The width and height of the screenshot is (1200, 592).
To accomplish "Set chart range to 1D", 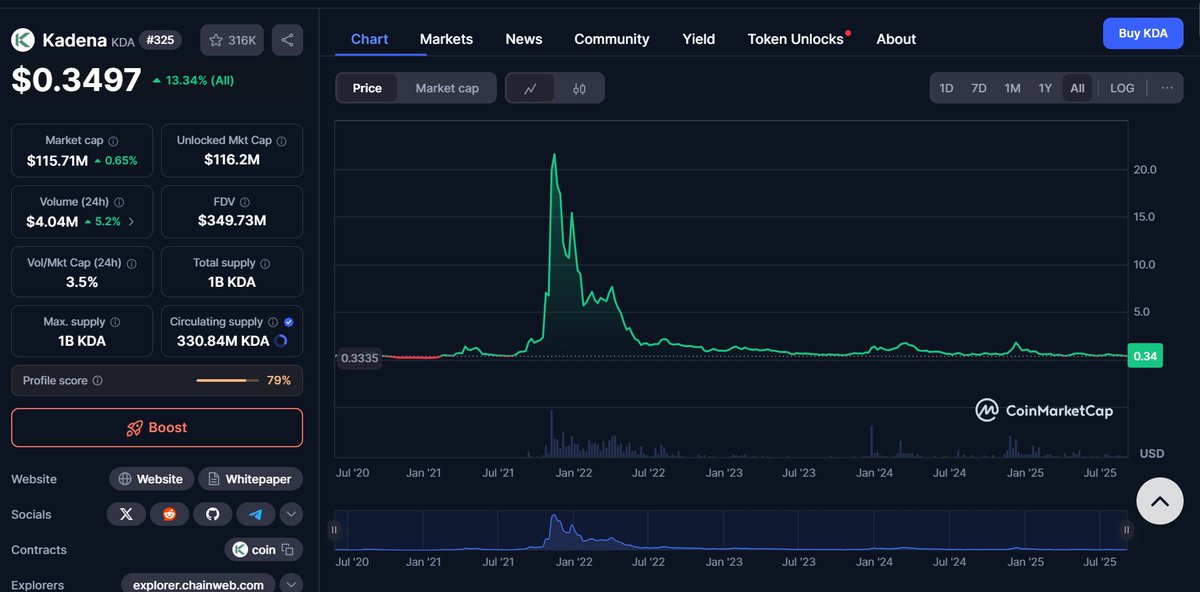I will point(946,88).
